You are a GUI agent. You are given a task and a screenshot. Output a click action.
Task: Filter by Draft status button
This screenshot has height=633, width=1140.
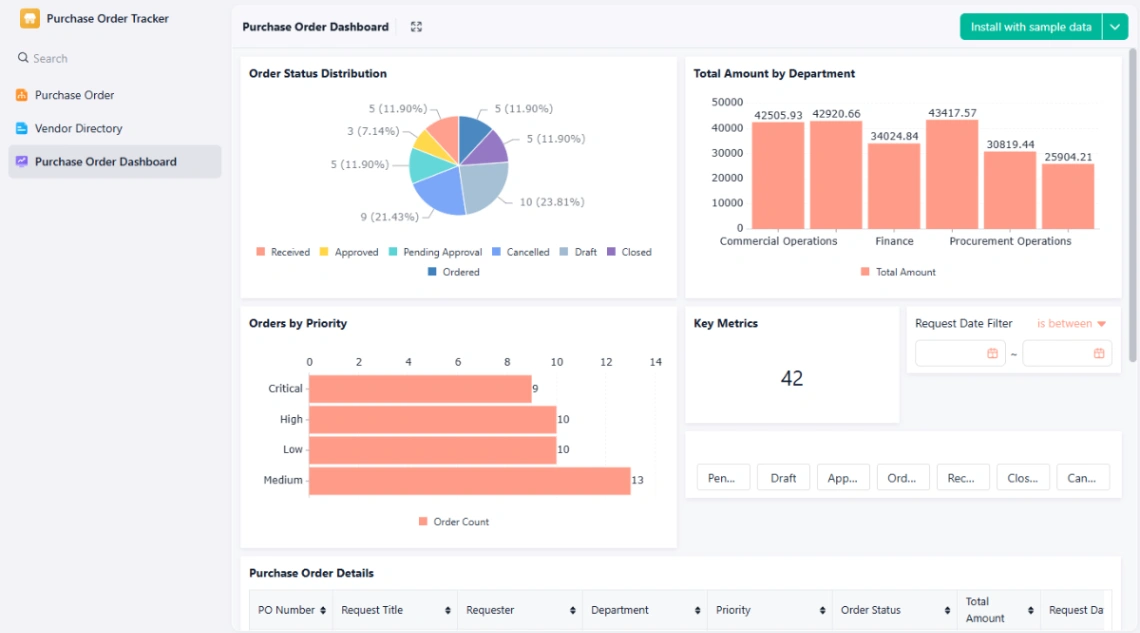click(x=783, y=477)
